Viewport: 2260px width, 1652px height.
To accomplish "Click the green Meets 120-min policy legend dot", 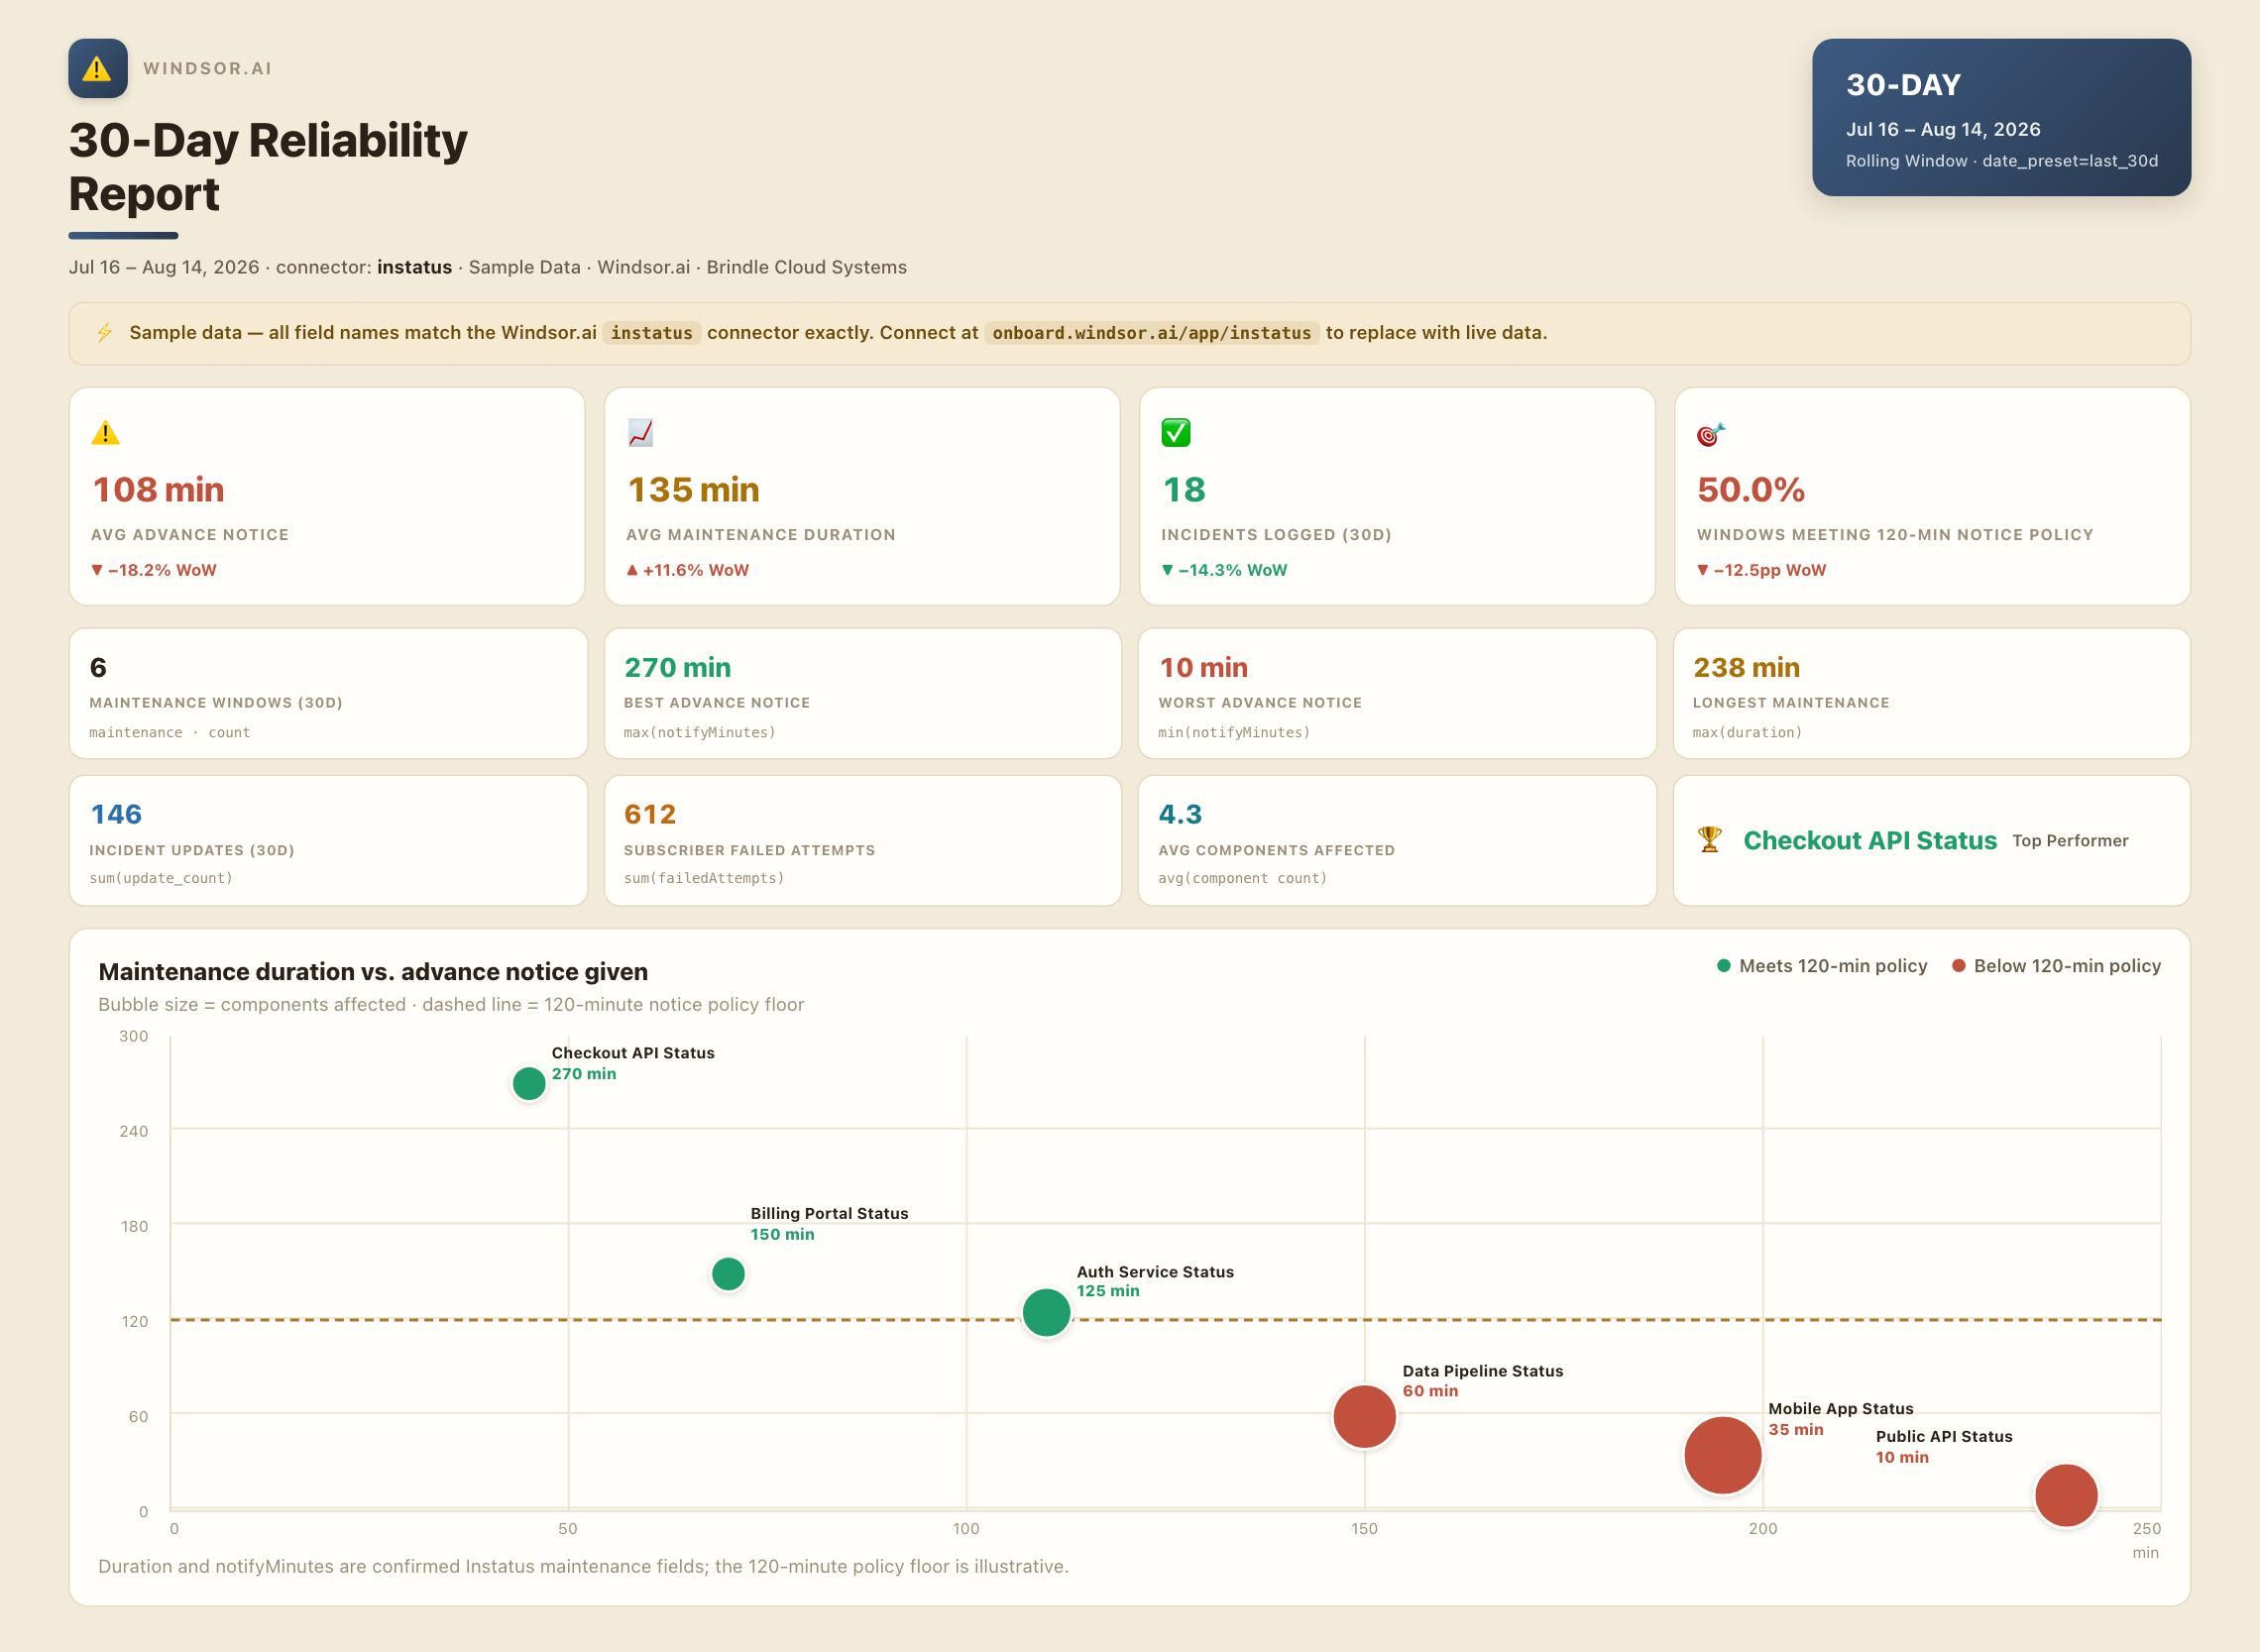I will [x=1723, y=966].
